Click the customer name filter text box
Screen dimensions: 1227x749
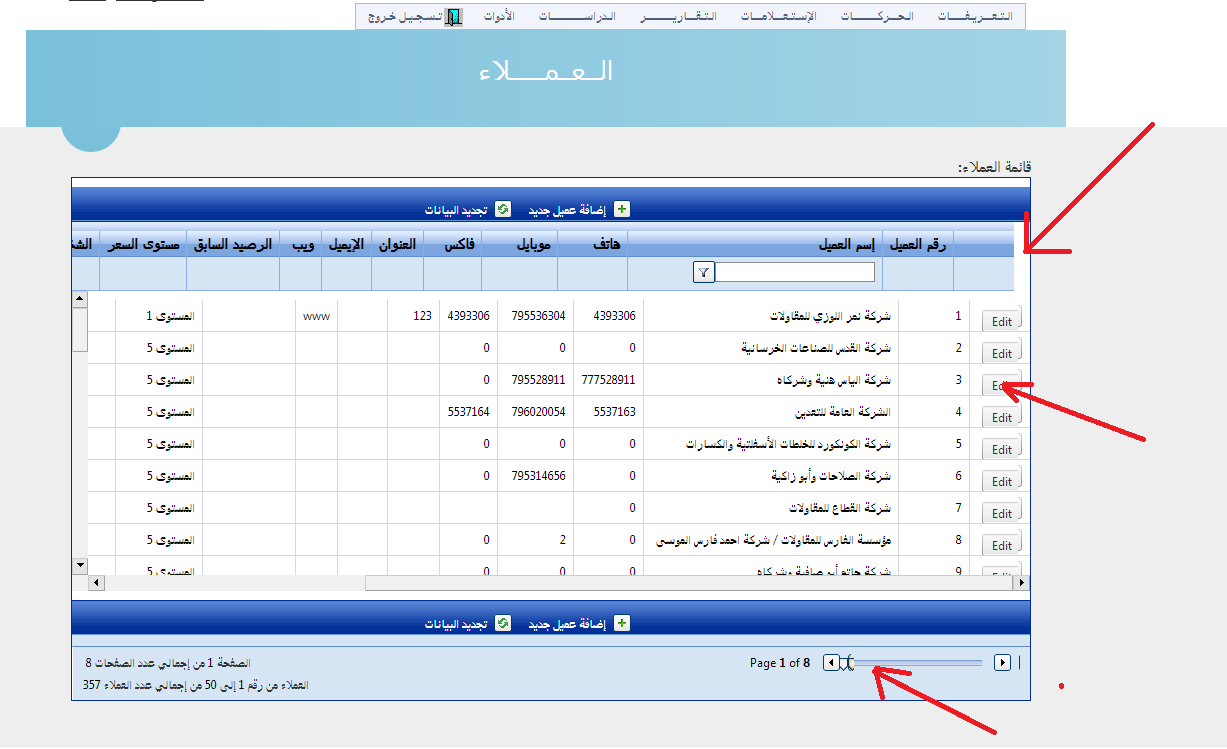pos(795,272)
